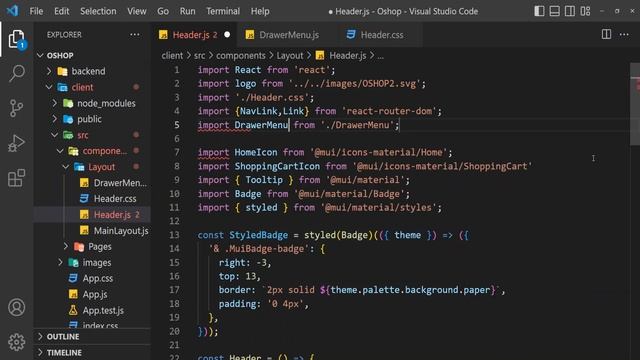
Task: Open the Search view icon
Action: tap(16, 73)
